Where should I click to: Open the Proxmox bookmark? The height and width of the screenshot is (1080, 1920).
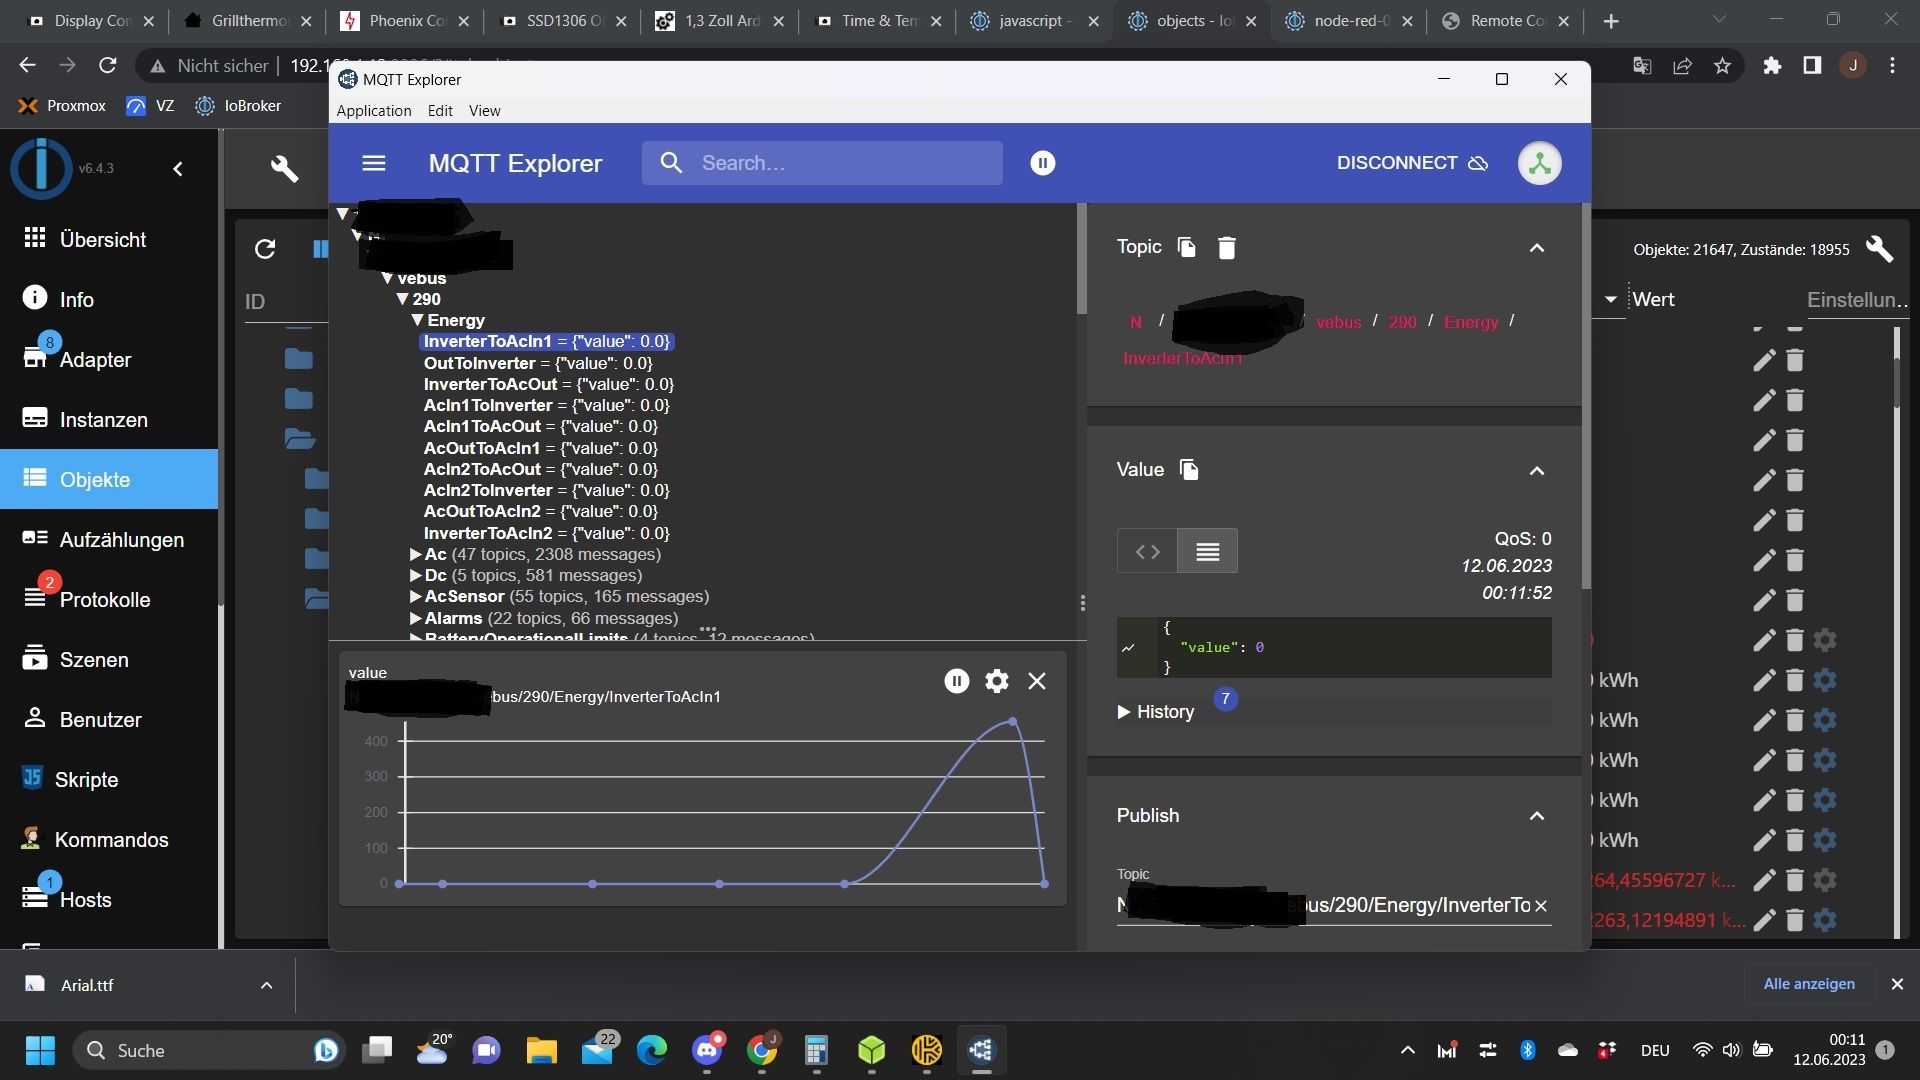[x=62, y=106]
